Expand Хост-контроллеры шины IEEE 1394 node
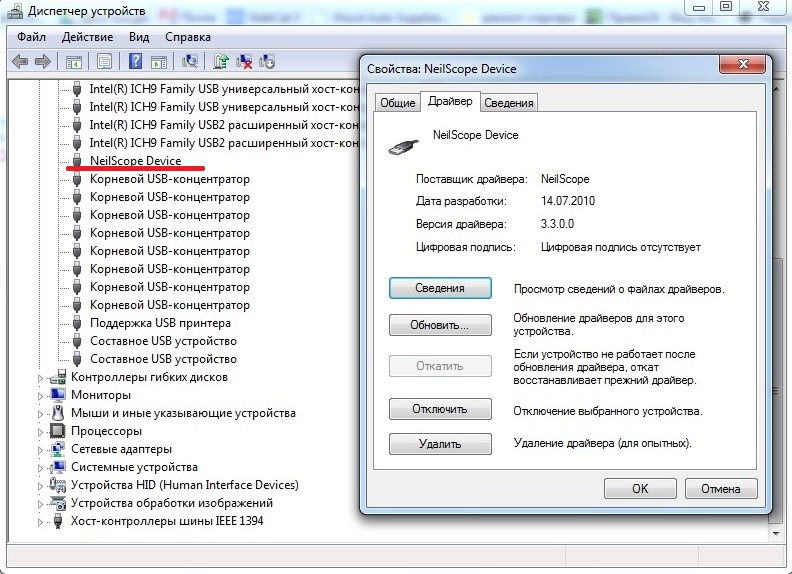Viewport: 792px width, 574px height. click(41, 522)
